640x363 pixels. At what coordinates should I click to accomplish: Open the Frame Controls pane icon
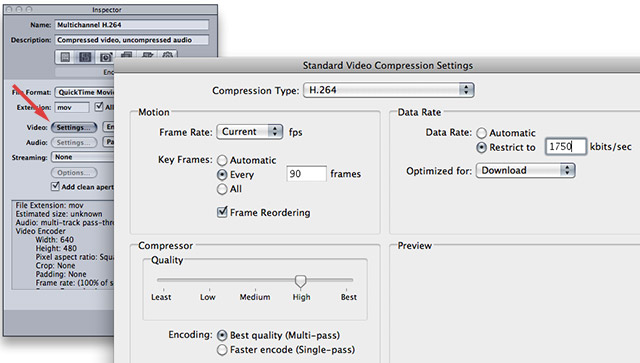(x=105, y=57)
